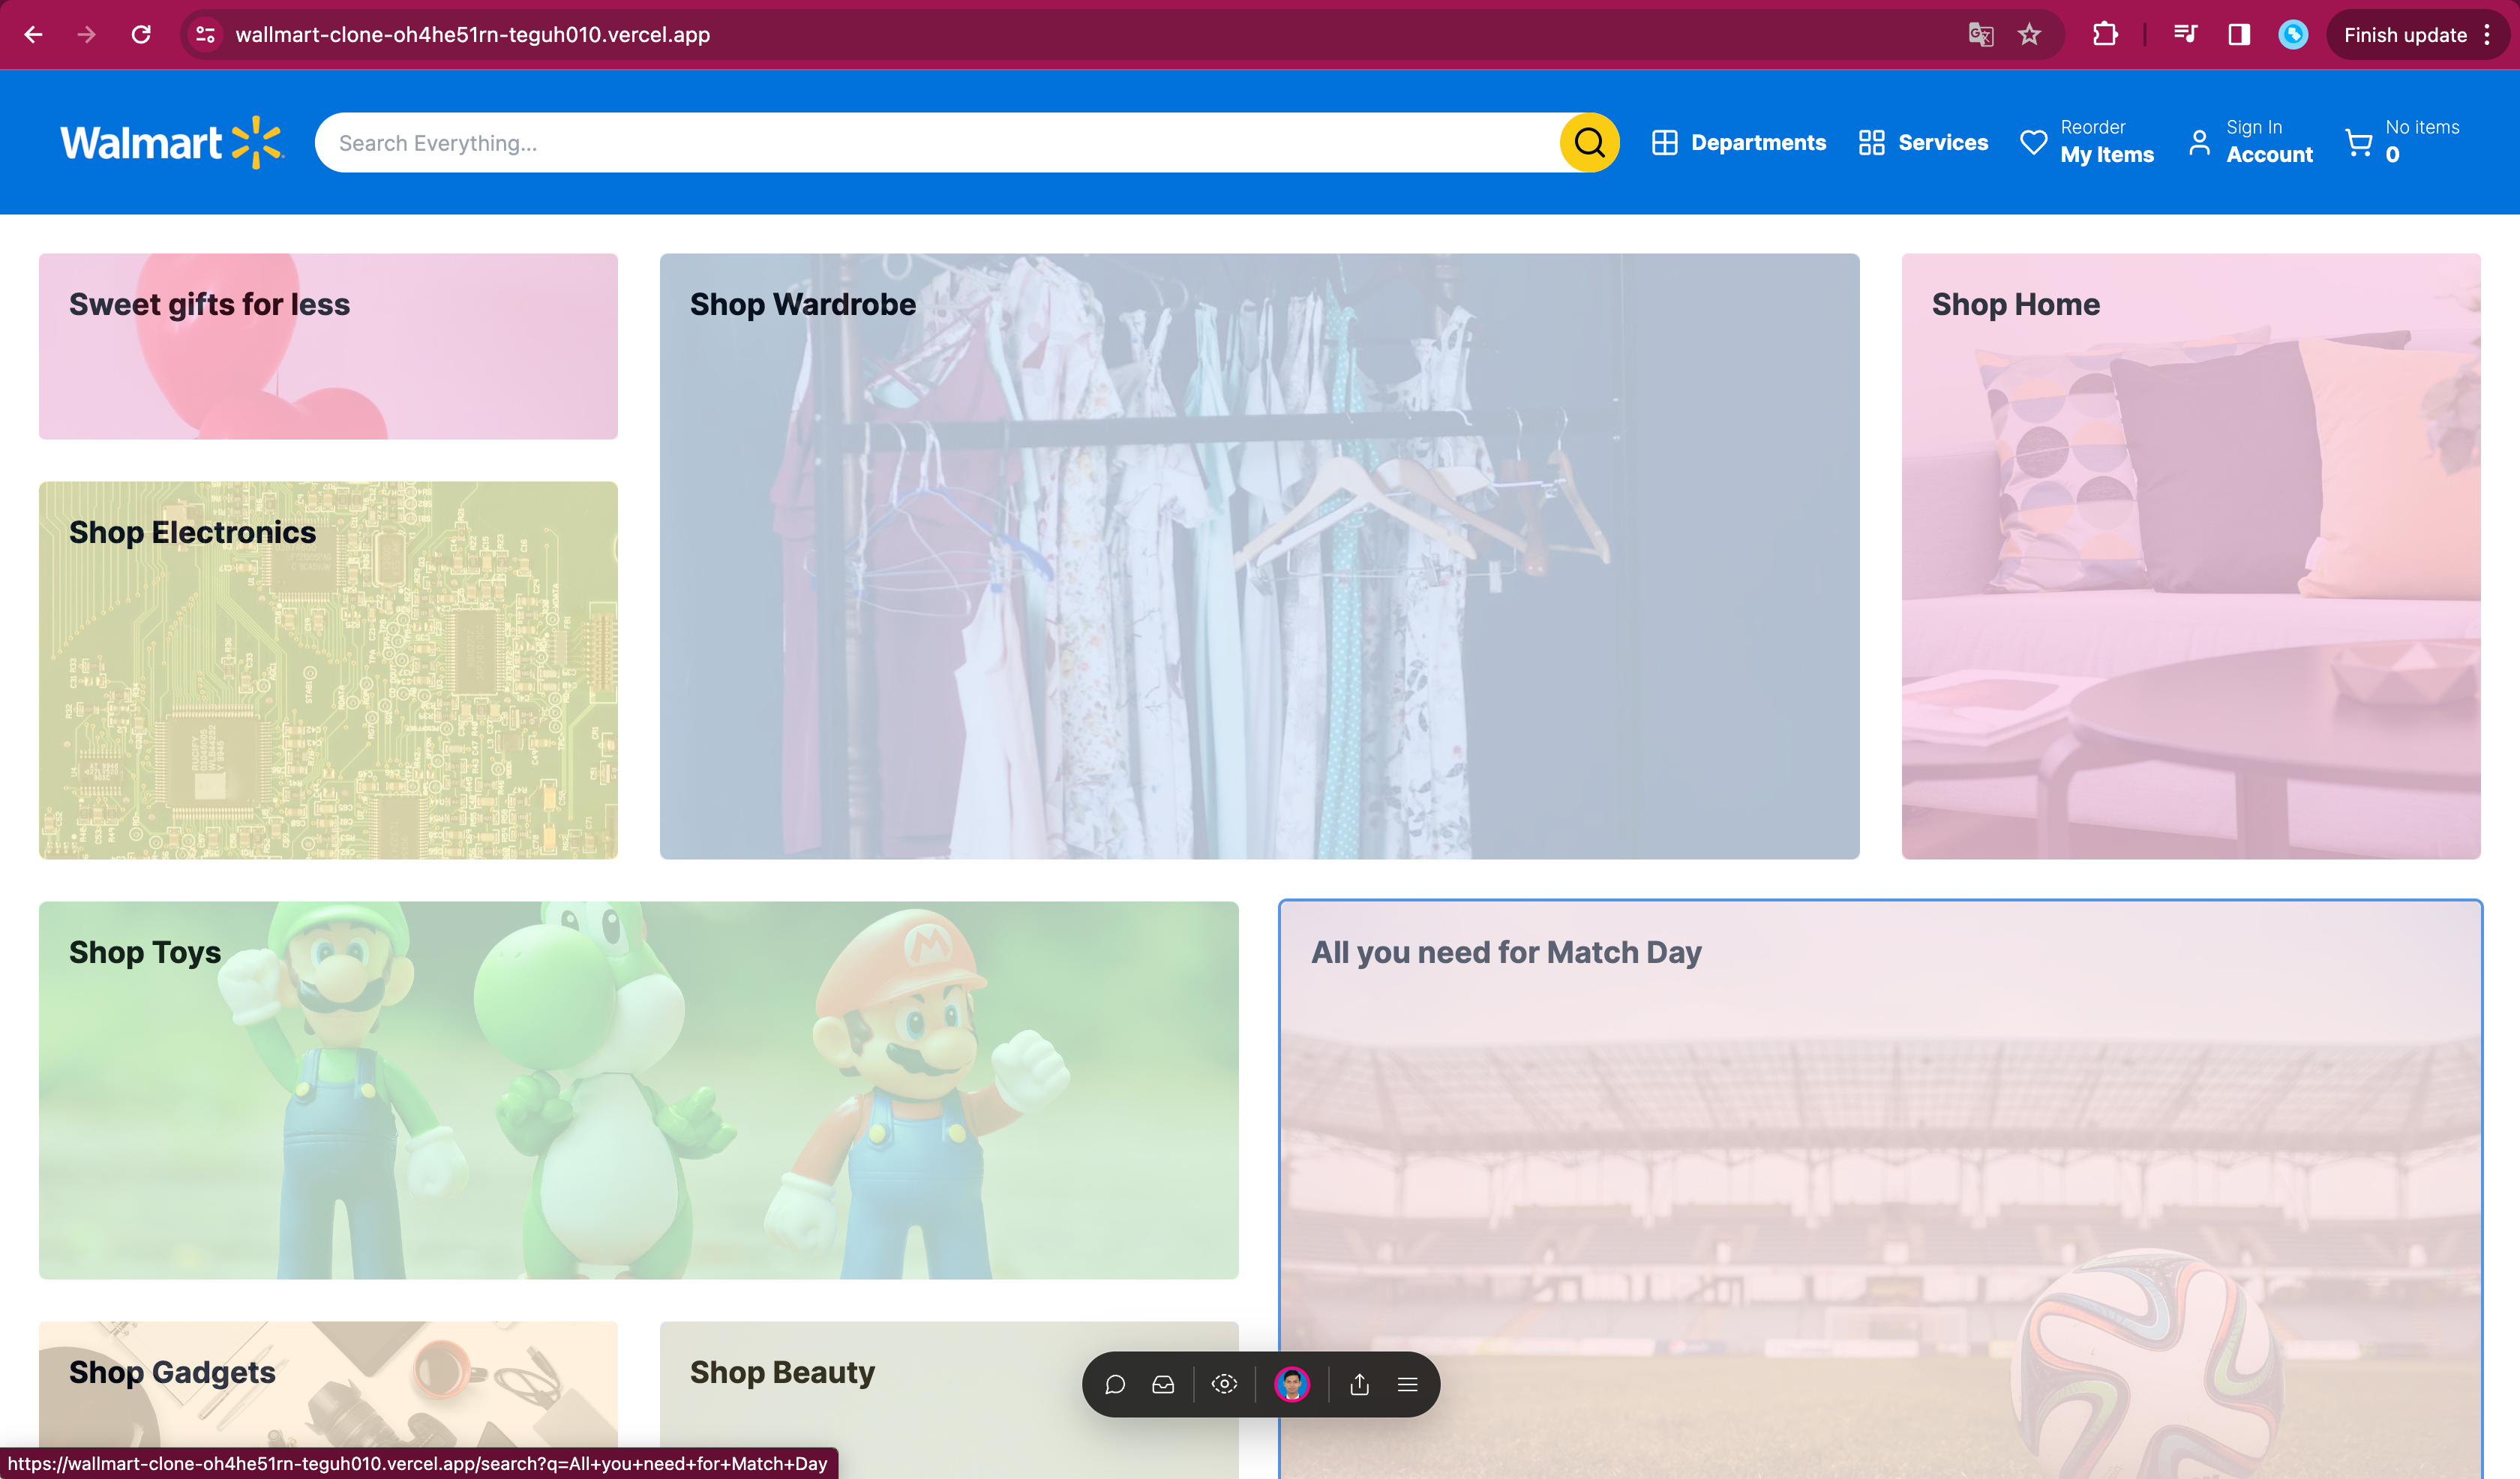Click the shopping cart icon
2520x1479 pixels.
2359,142
